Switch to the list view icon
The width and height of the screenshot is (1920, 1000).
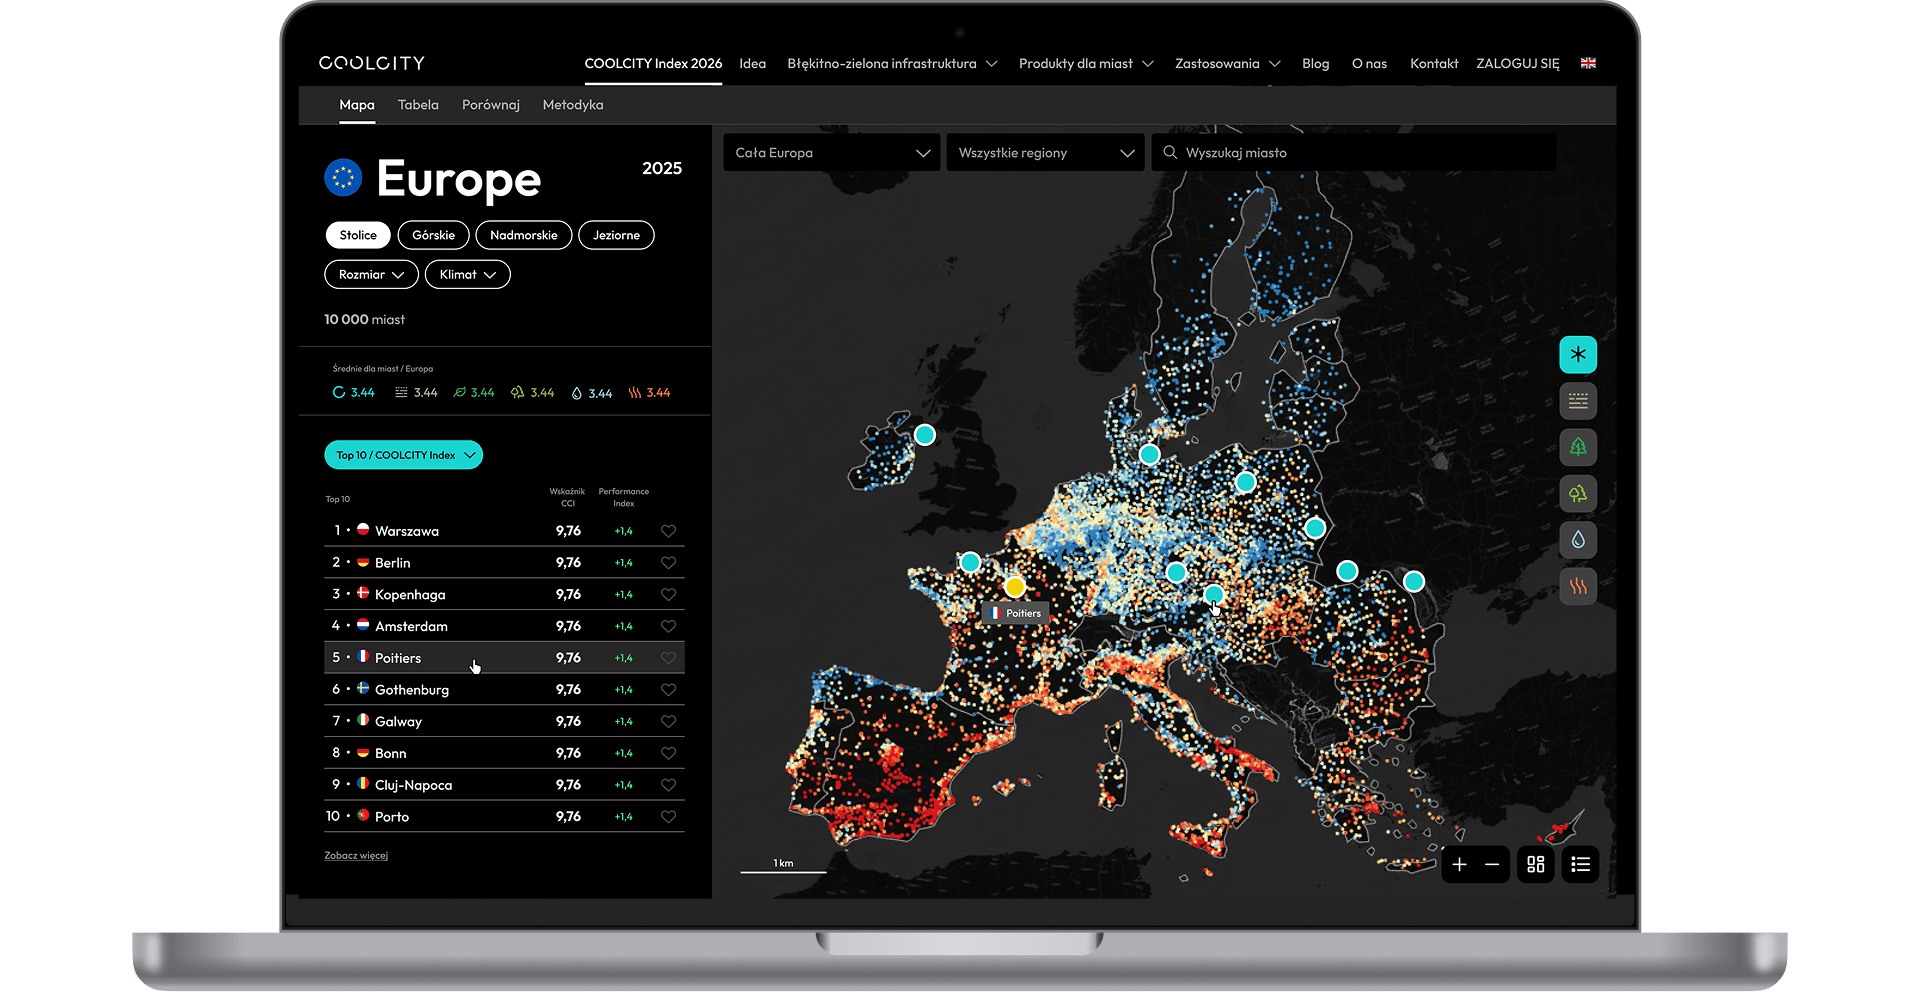point(1580,864)
